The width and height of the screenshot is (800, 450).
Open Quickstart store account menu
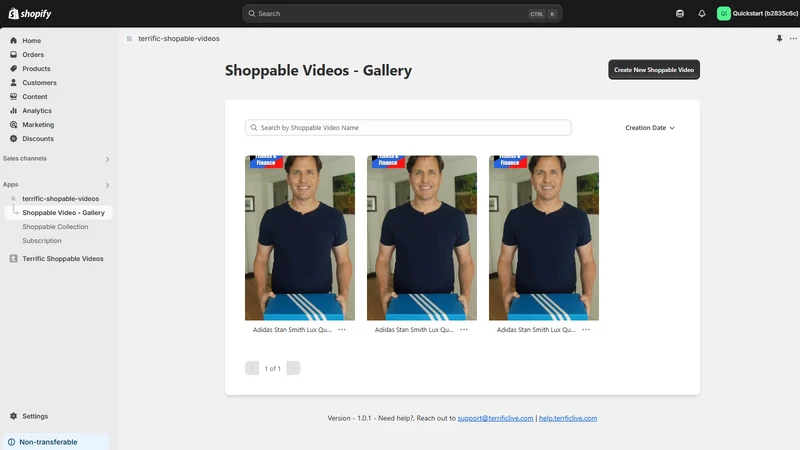[757, 14]
